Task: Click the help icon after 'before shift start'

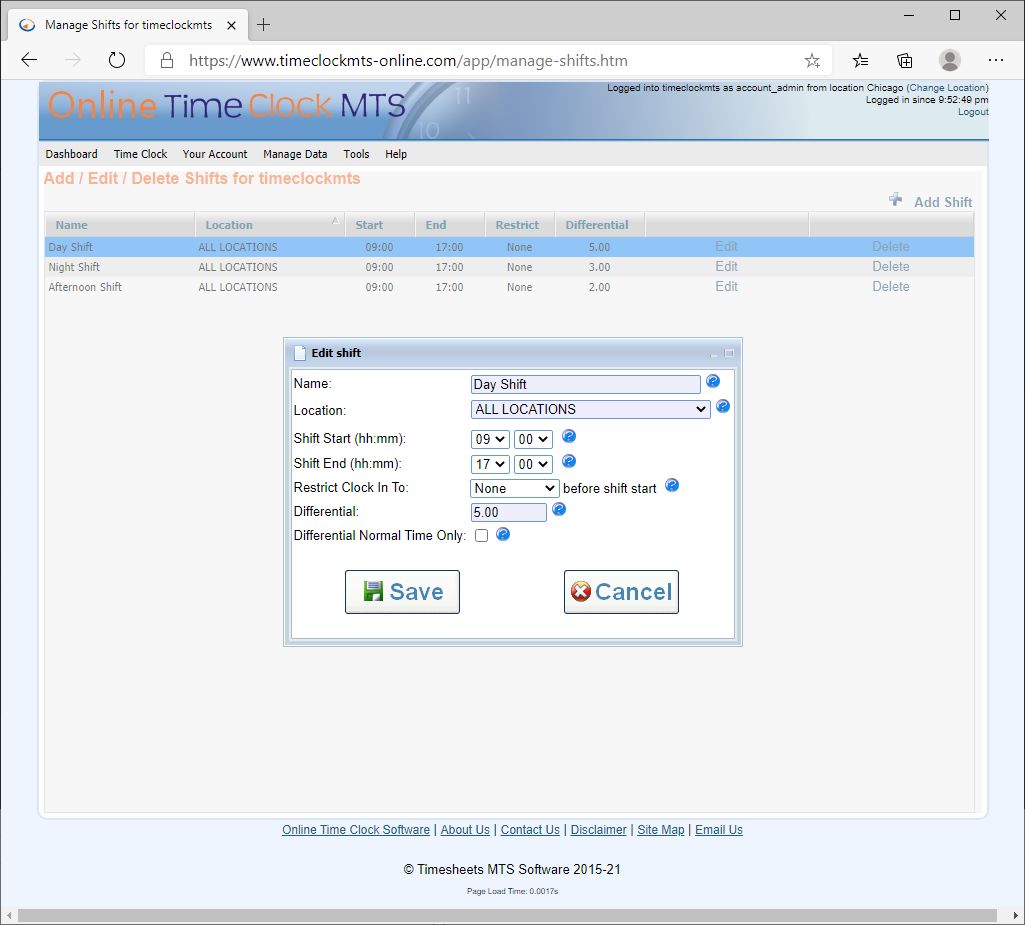Action: (x=671, y=485)
